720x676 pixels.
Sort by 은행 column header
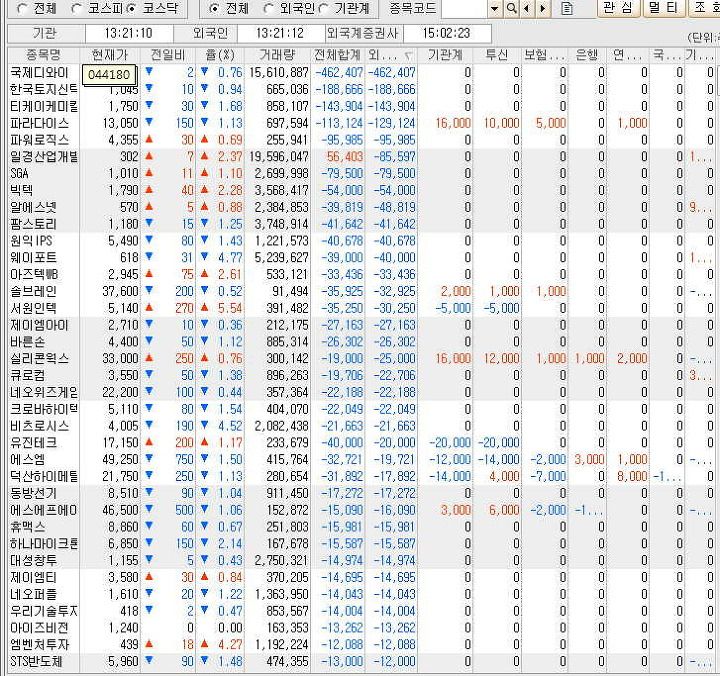tap(587, 55)
